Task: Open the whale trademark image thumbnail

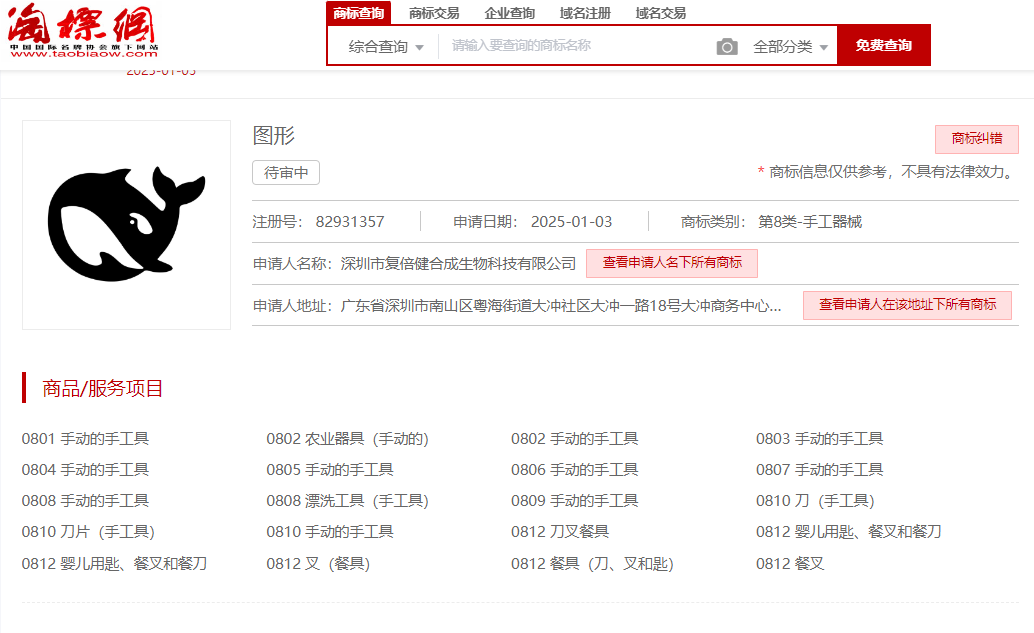Action: [x=126, y=225]
